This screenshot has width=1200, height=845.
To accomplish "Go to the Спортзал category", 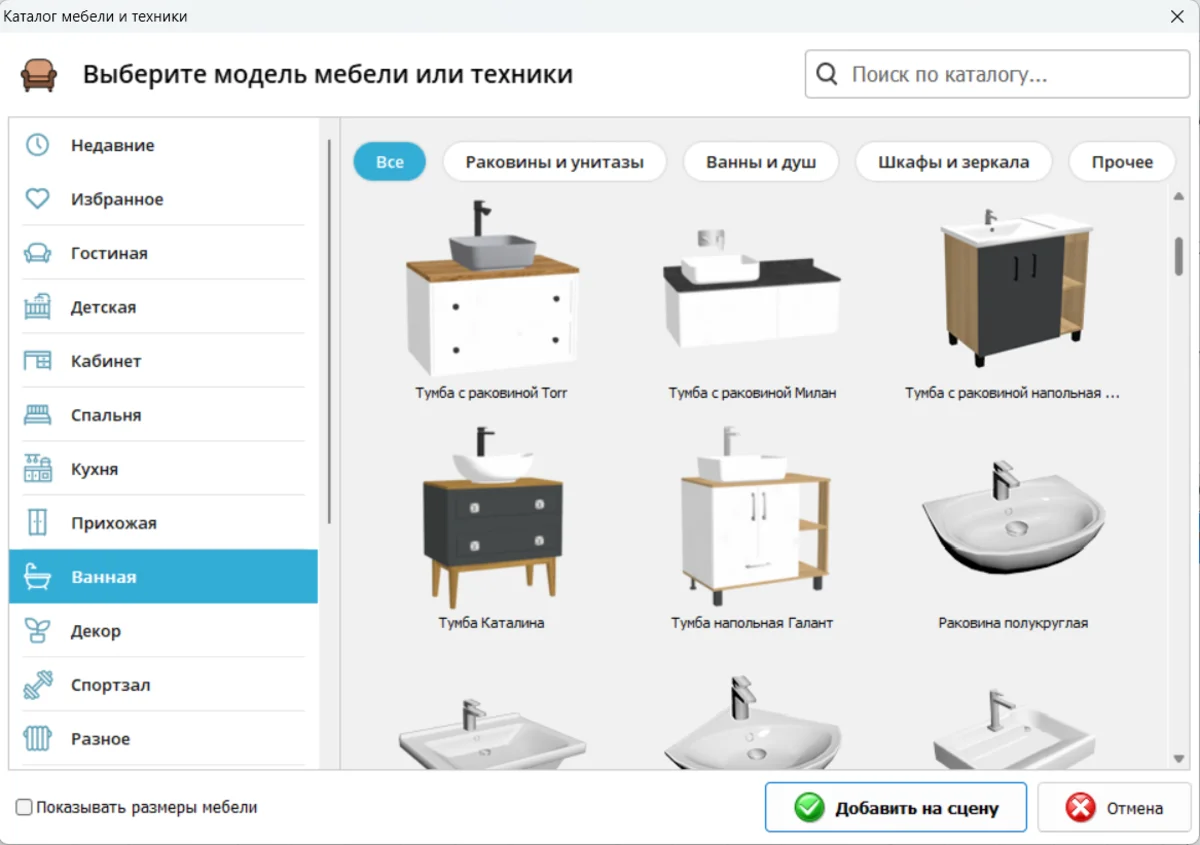I will [163, 685].
